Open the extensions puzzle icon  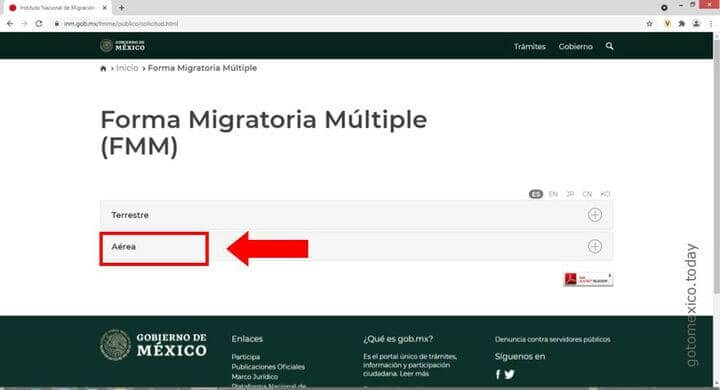(x=681, y=23)
